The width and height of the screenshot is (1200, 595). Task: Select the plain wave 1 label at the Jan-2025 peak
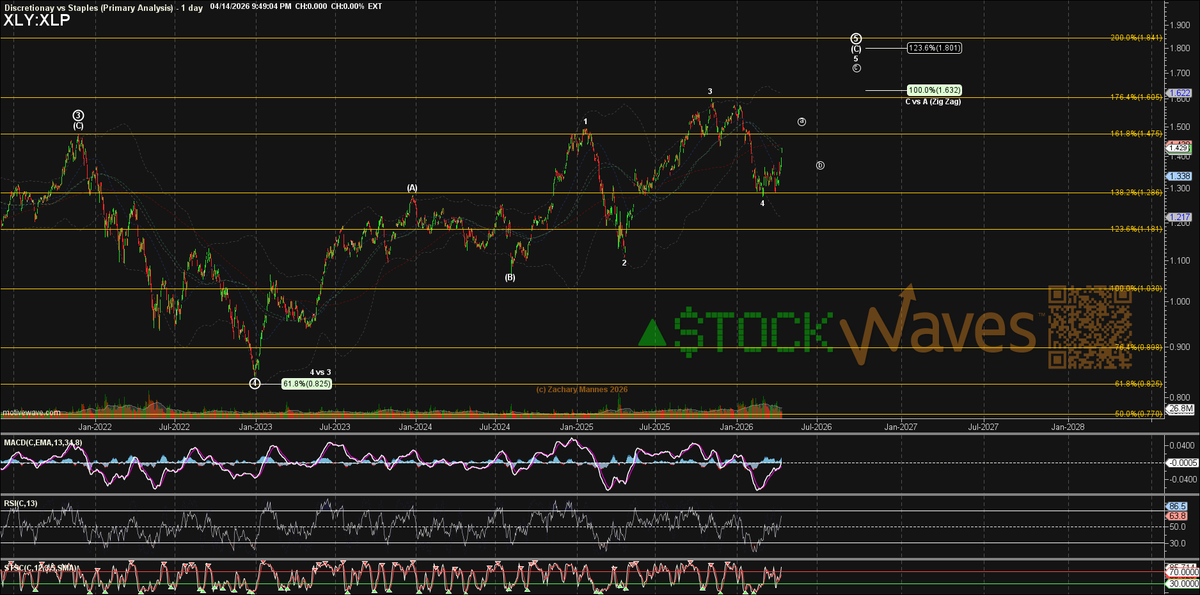click(586, 122)
